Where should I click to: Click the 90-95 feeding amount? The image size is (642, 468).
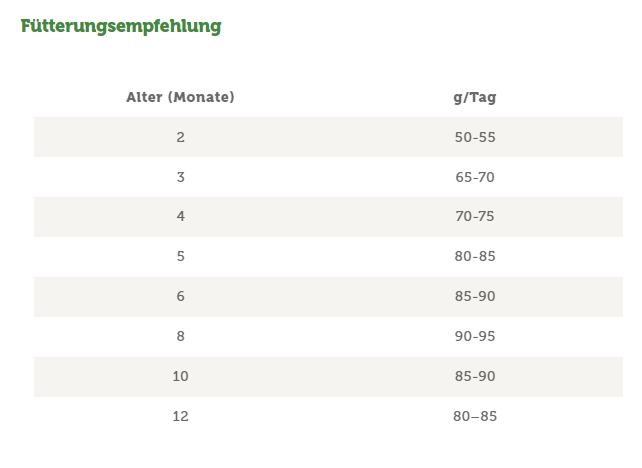[x=474, y=336]
